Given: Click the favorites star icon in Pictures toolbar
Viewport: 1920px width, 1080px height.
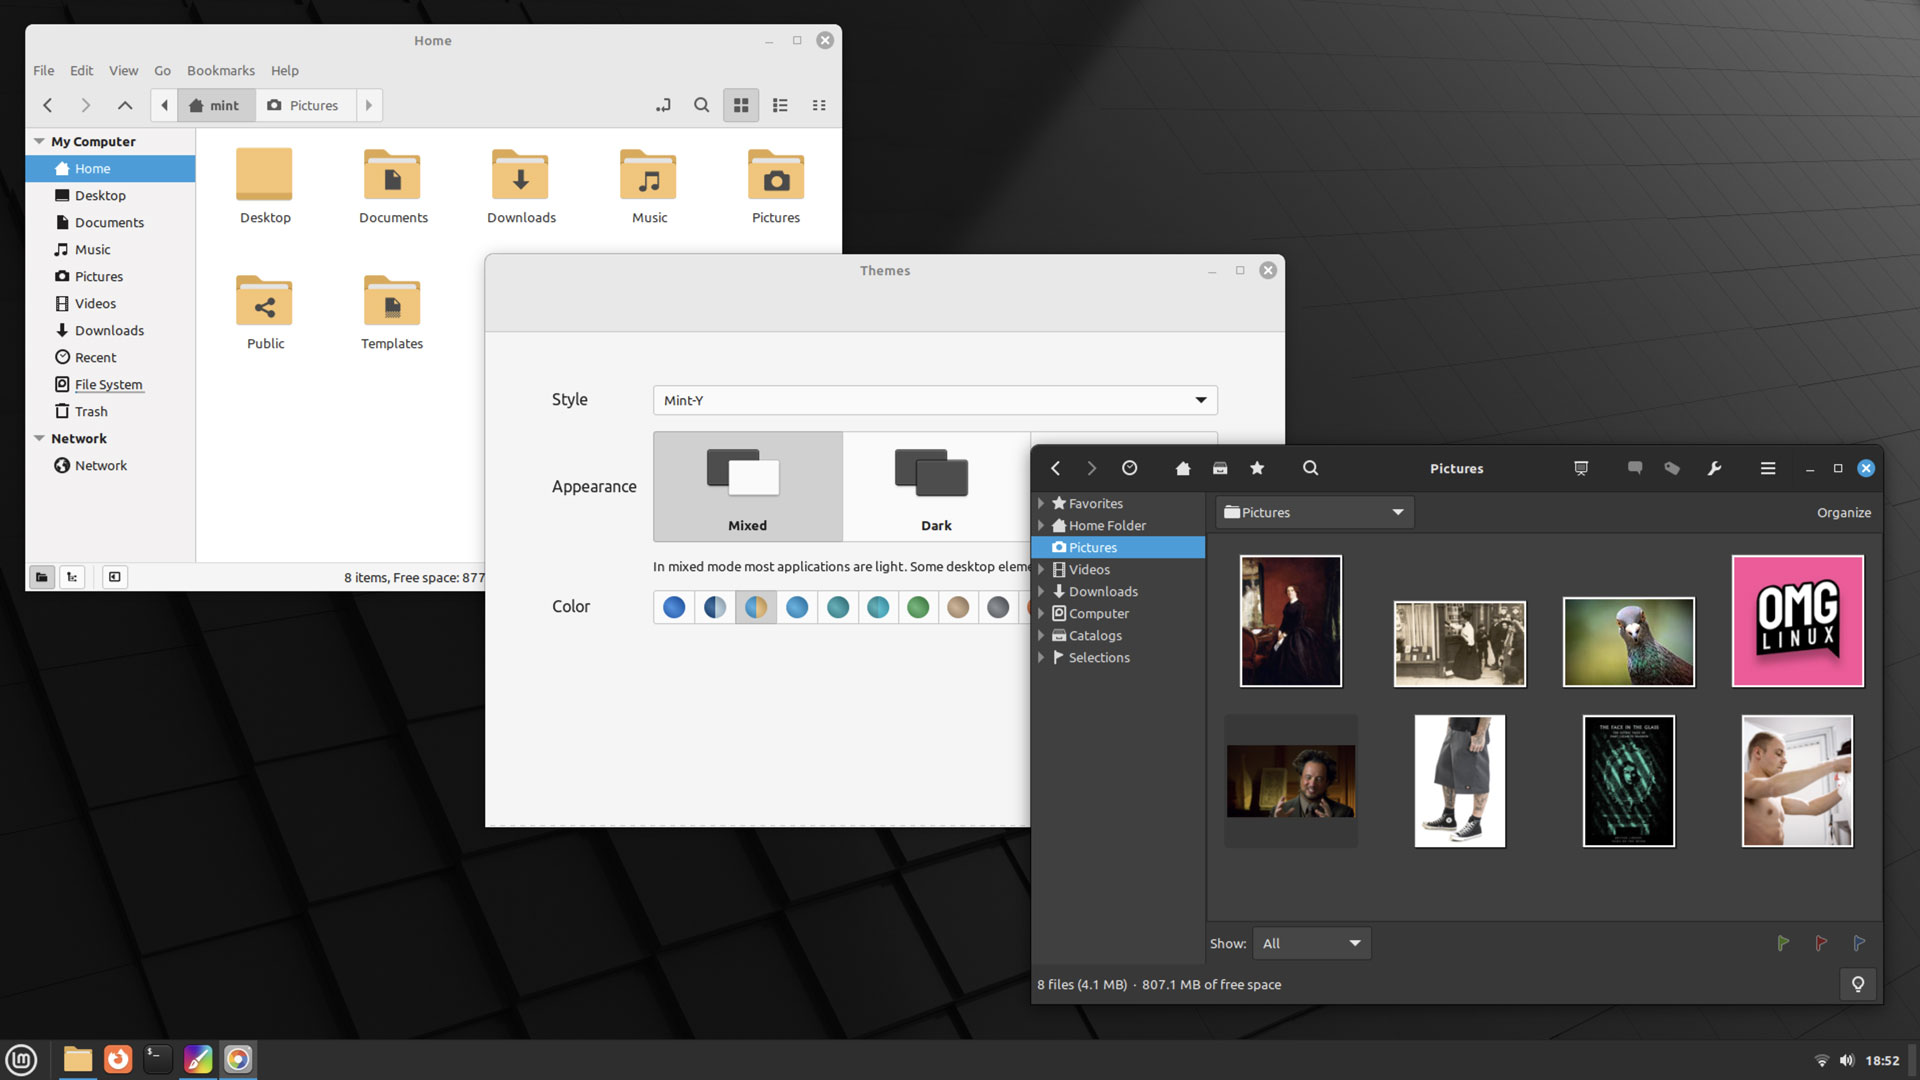Looking at the screenshot, I should (1257, 468).
